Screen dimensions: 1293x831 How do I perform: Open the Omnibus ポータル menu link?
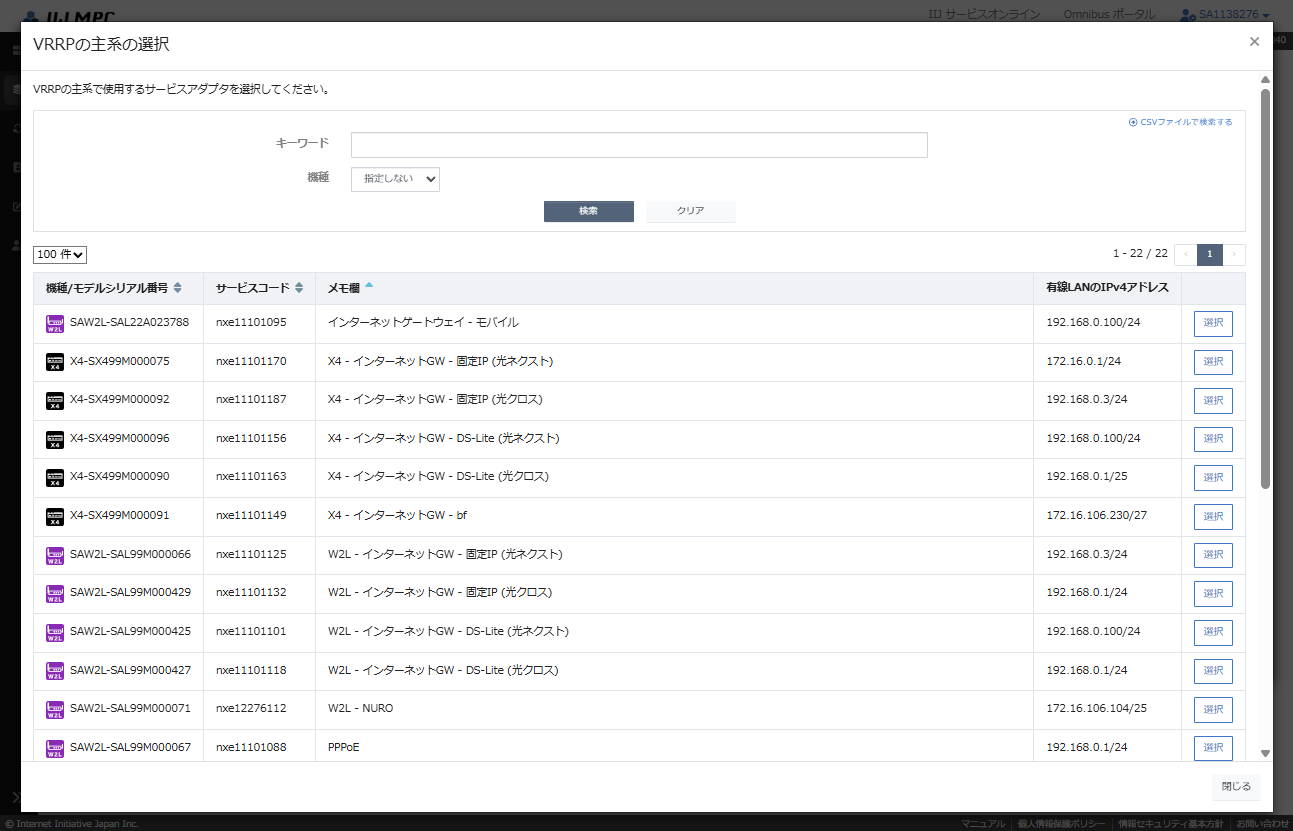1109,15
